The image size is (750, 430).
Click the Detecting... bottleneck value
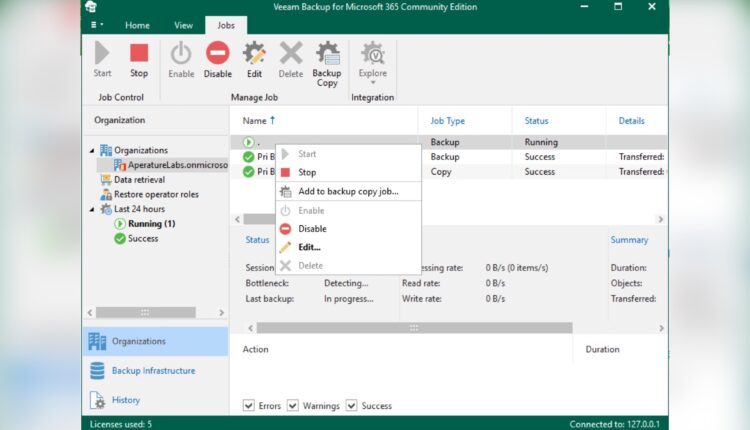coord(346,283)
